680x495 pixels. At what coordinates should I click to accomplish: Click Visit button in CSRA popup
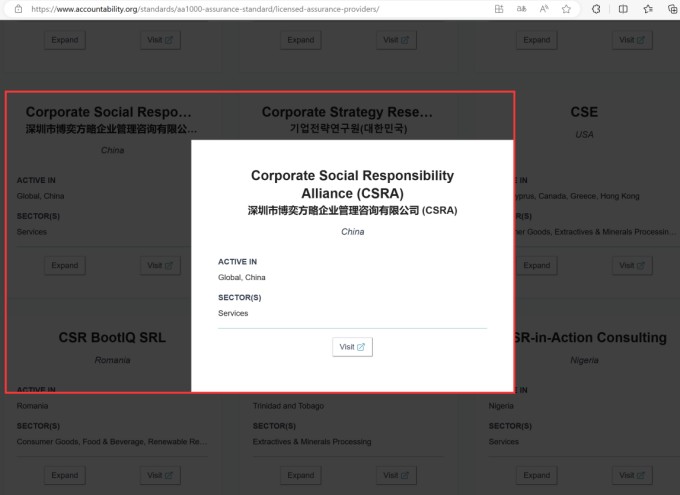pos(352,347)
